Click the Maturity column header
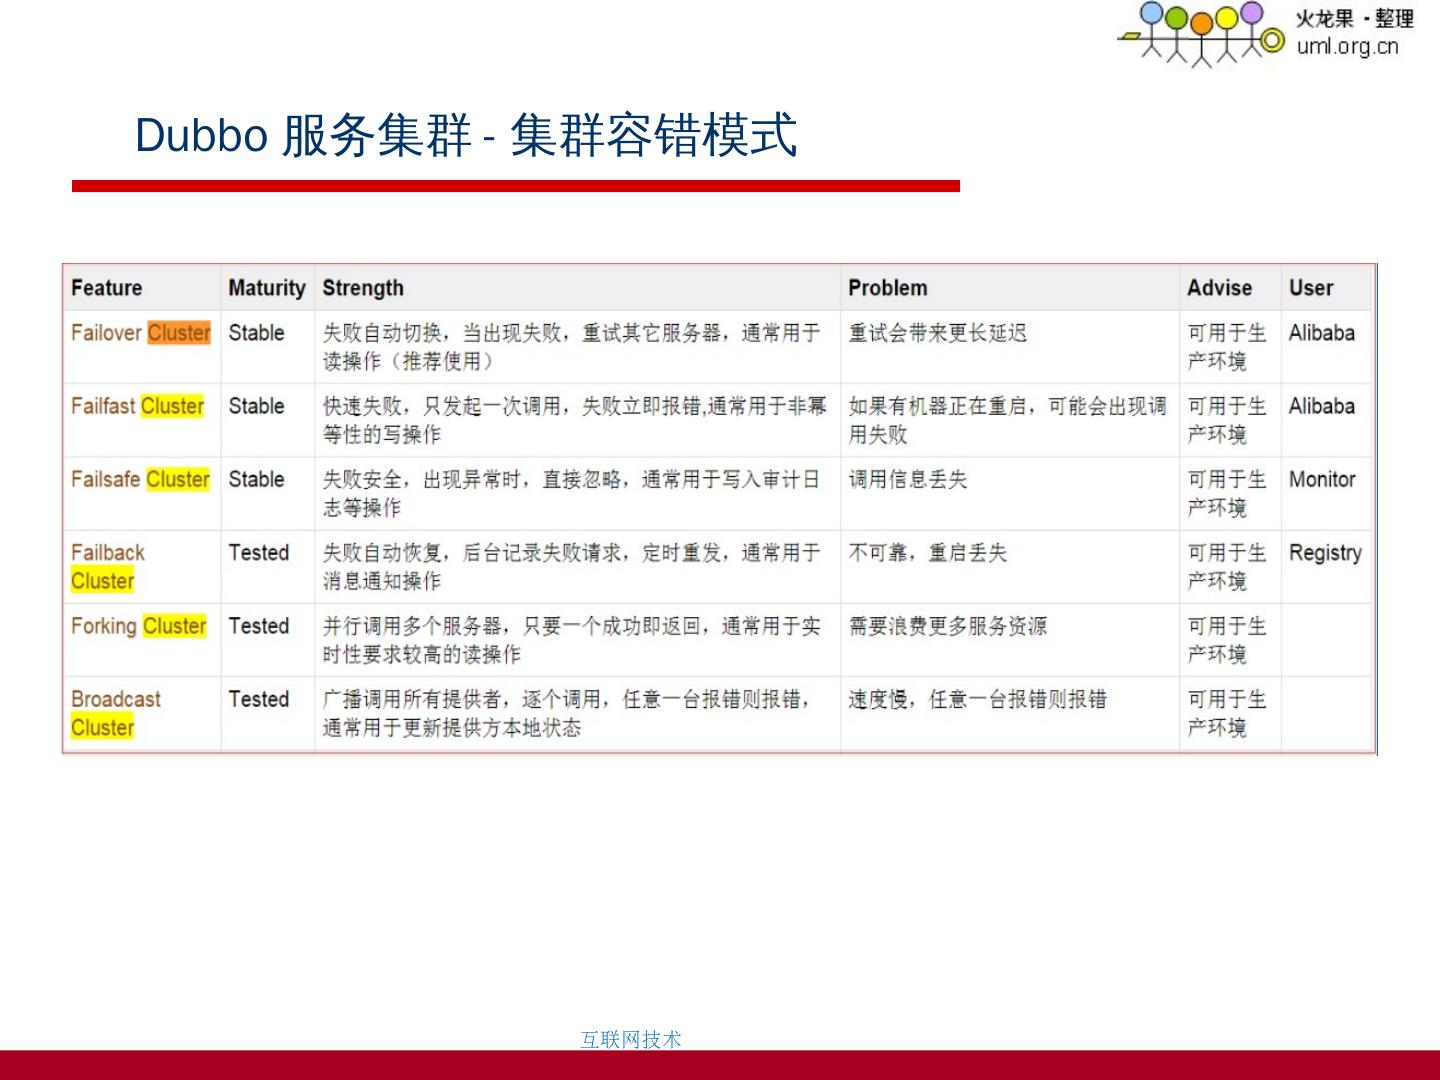1440x1080 pixels. [266, 288]
